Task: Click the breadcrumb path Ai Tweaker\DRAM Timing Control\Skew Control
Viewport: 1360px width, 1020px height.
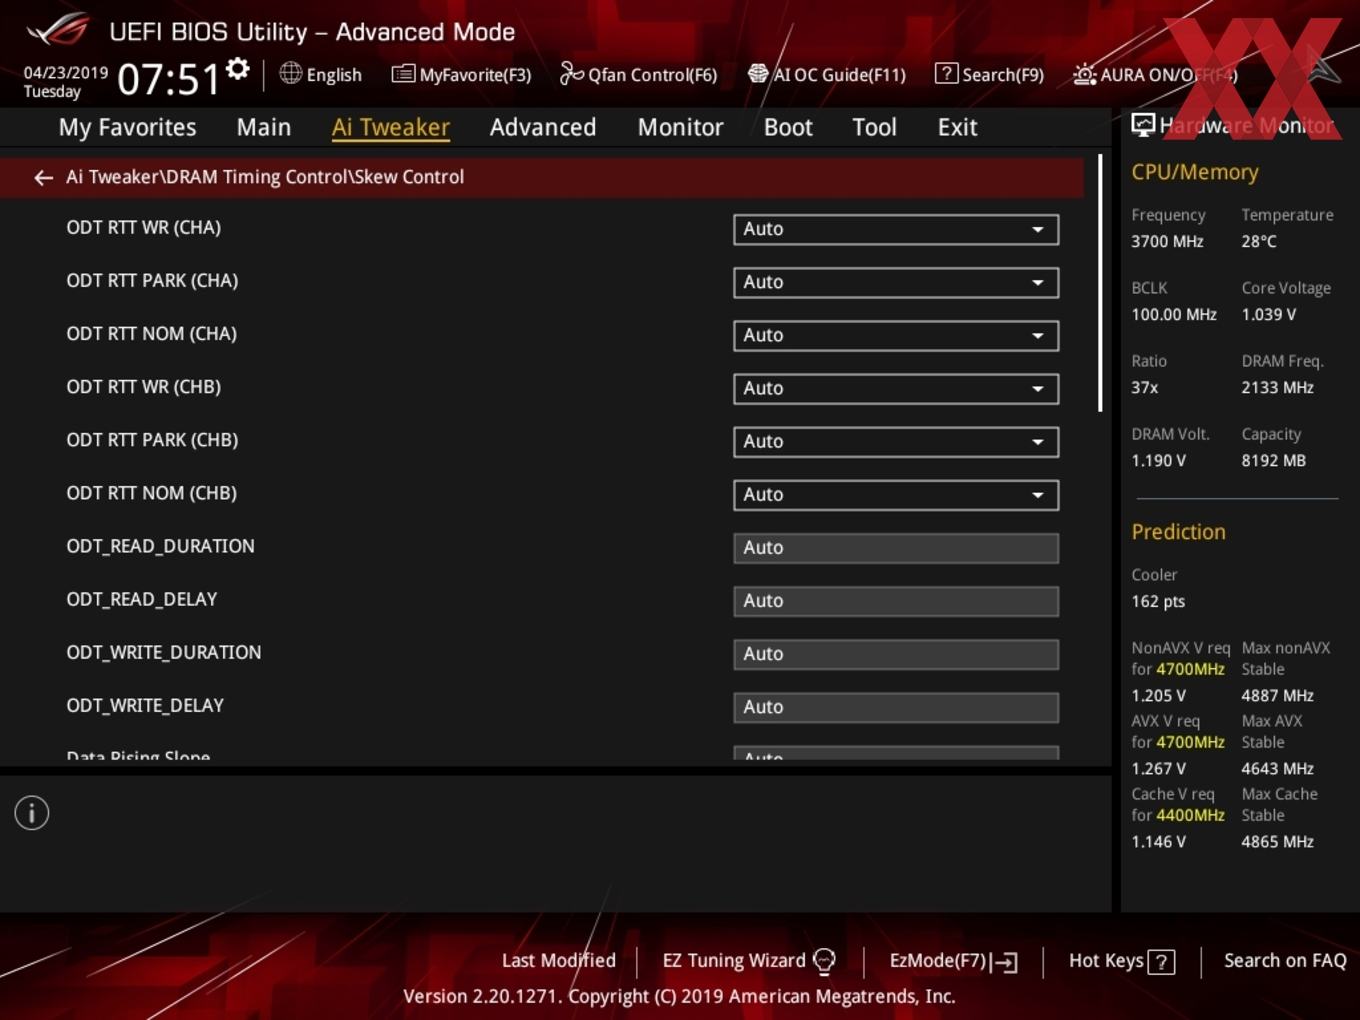Action: [x=265, y=177]
